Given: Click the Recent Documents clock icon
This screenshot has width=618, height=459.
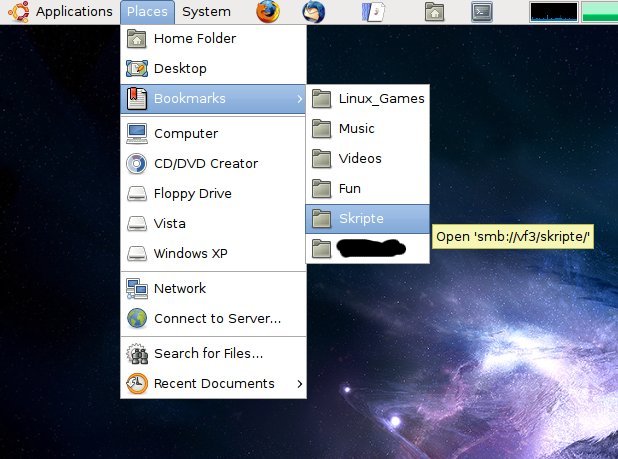Looking at the screenshot, I should coord(137,383).
